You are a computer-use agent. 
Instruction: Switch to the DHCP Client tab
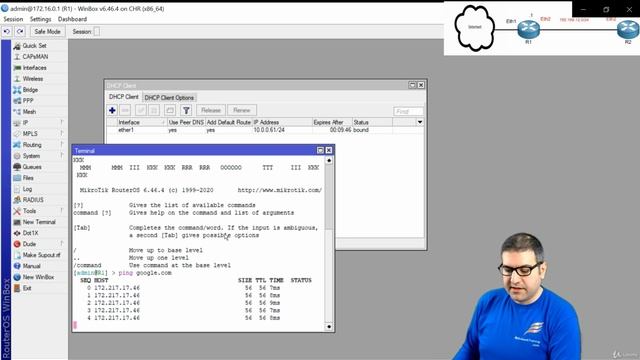pos(123,97)
